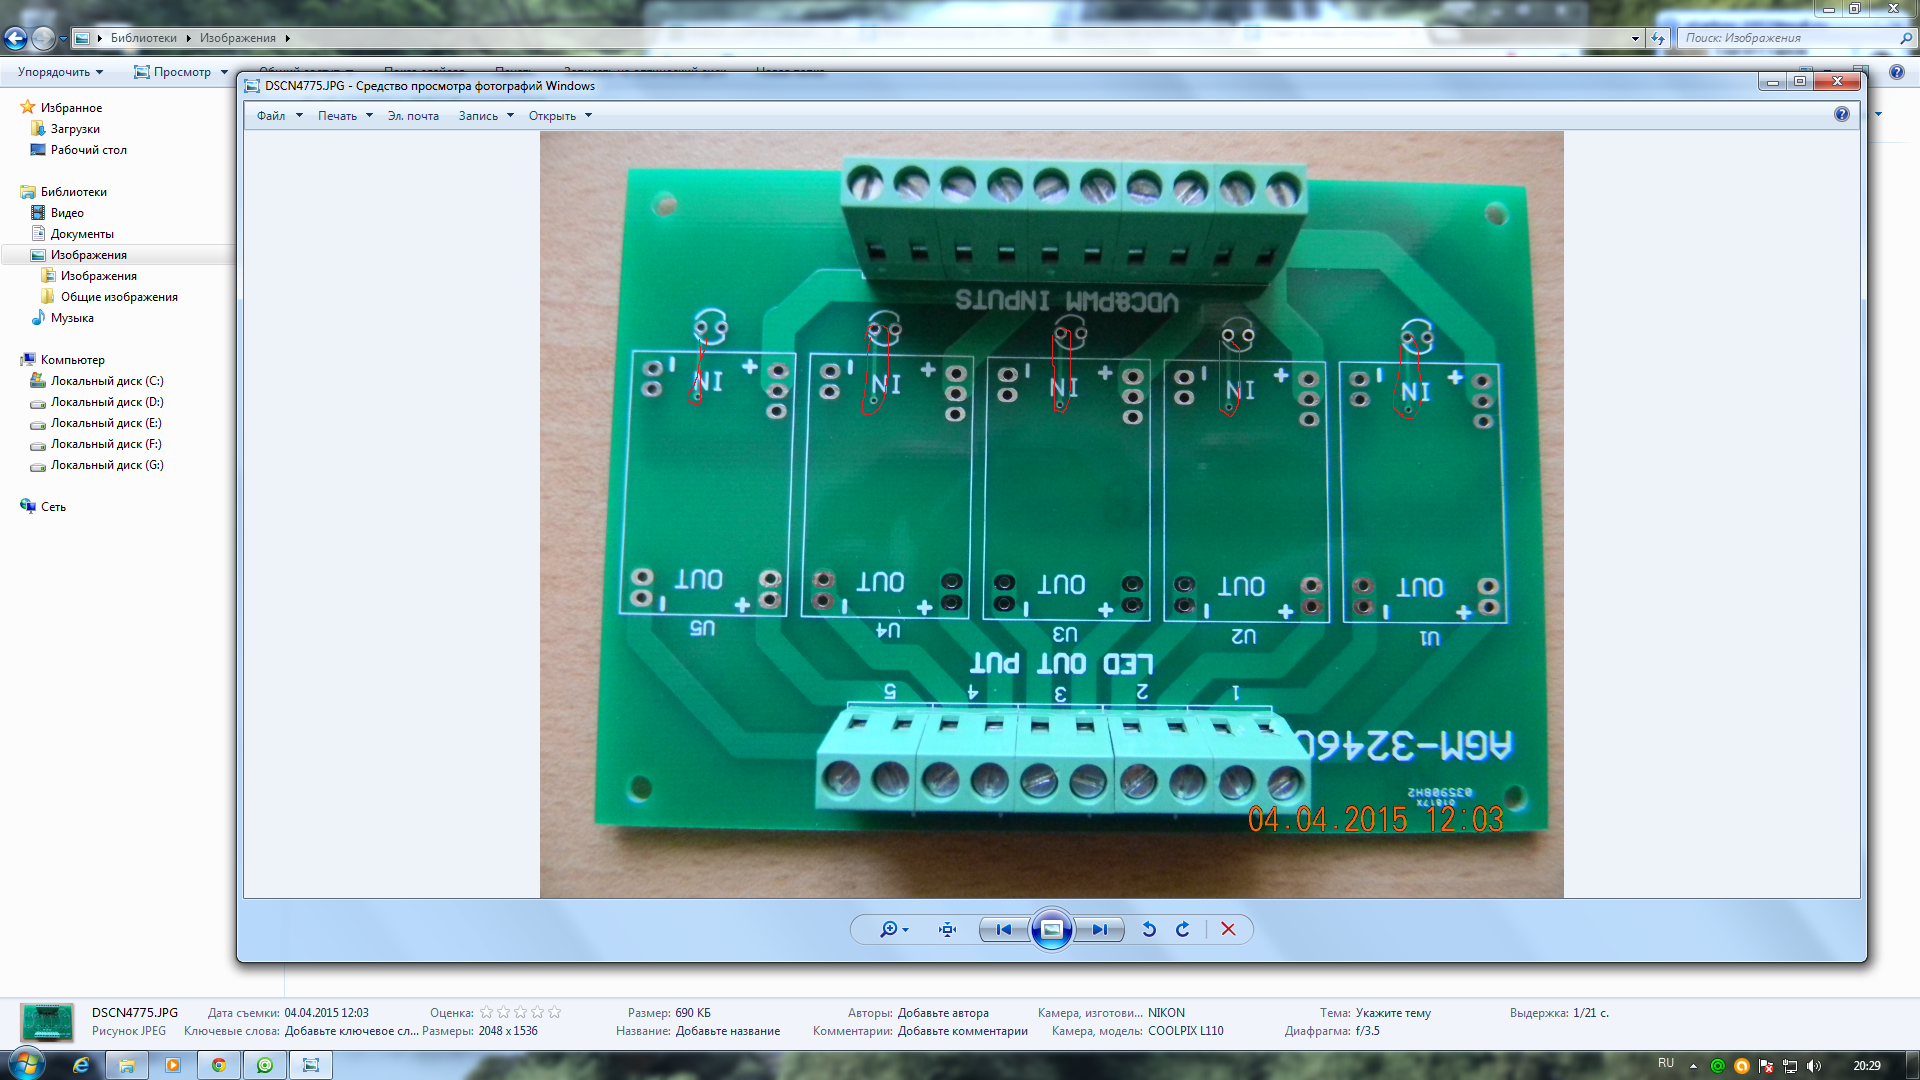
Task: Open Google Chrome from the taskbar
Action: [x=218, y=1065]
